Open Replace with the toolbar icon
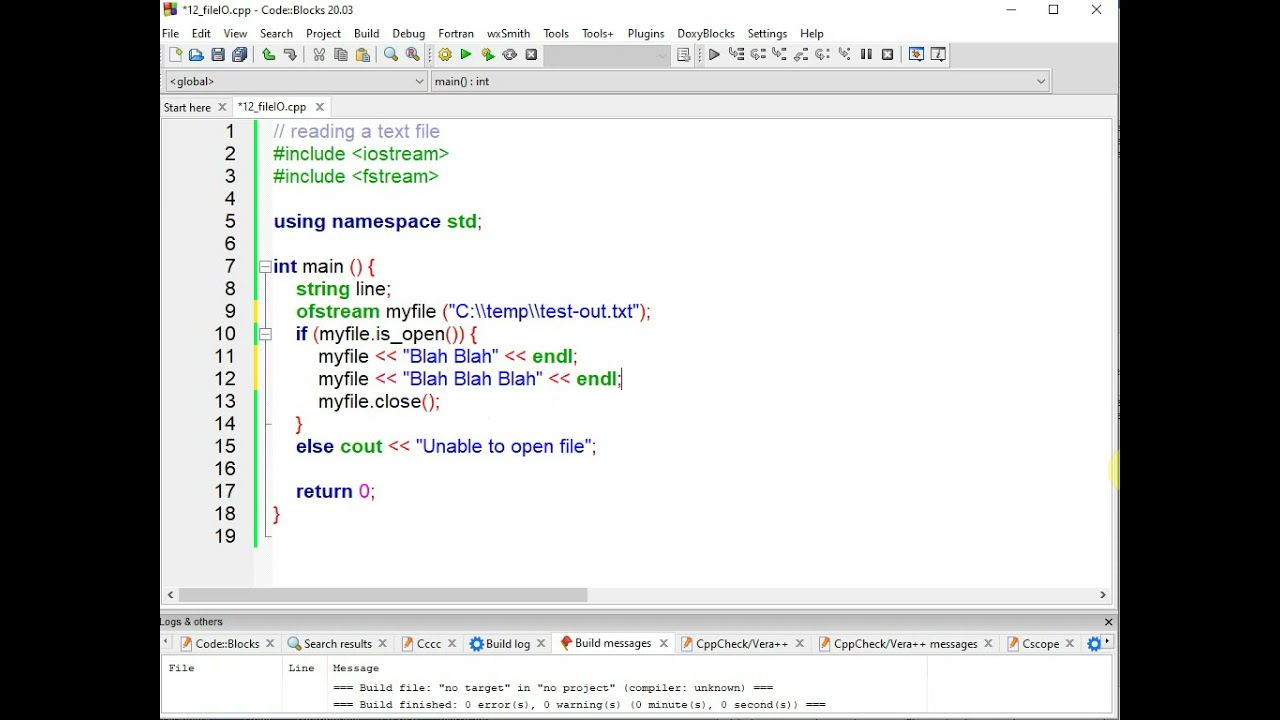The width and height of the screenshot is (1280, 720). pos(412,55)
